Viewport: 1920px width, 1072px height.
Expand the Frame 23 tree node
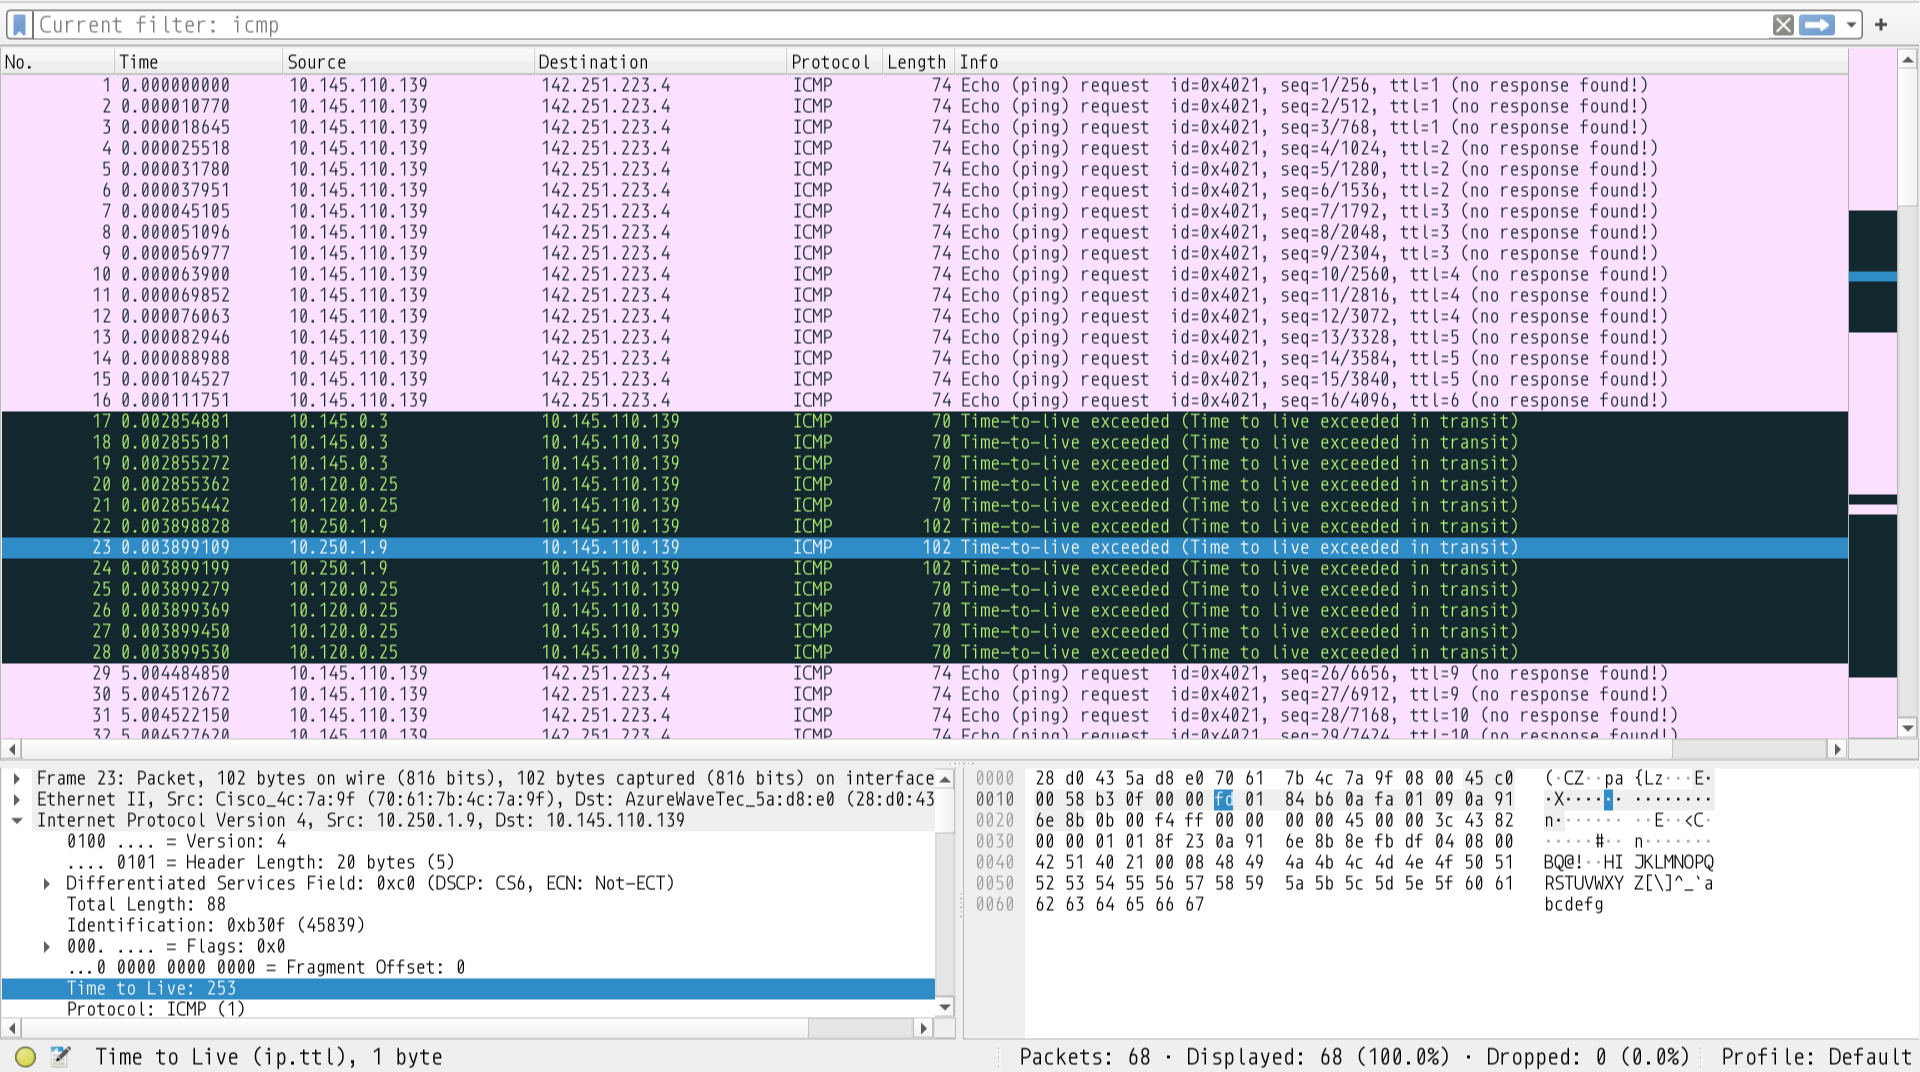16,778
